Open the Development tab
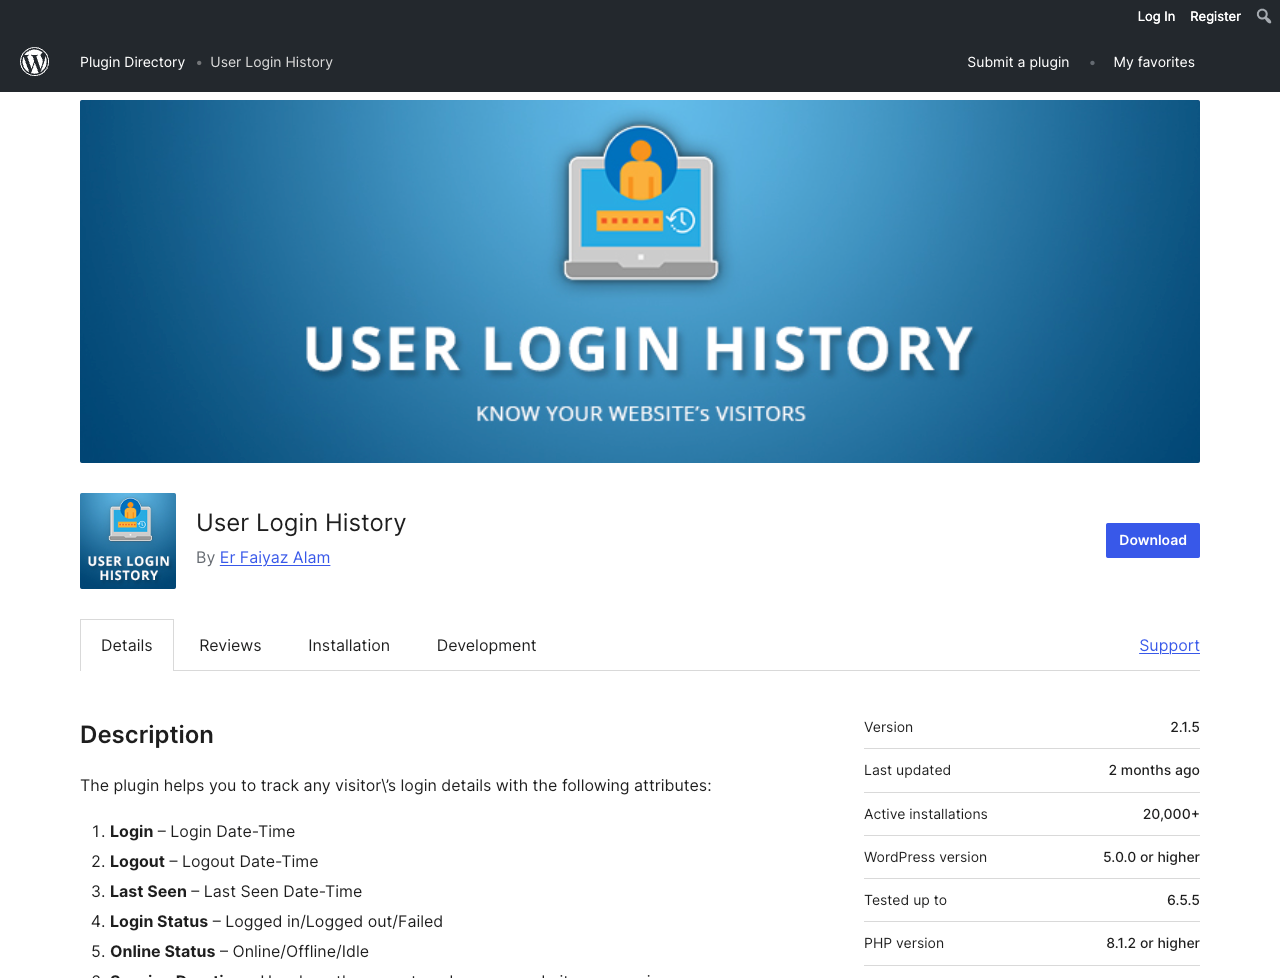Image resolution: width=1280 pixels, height=978 pixels. coord(486,645)
